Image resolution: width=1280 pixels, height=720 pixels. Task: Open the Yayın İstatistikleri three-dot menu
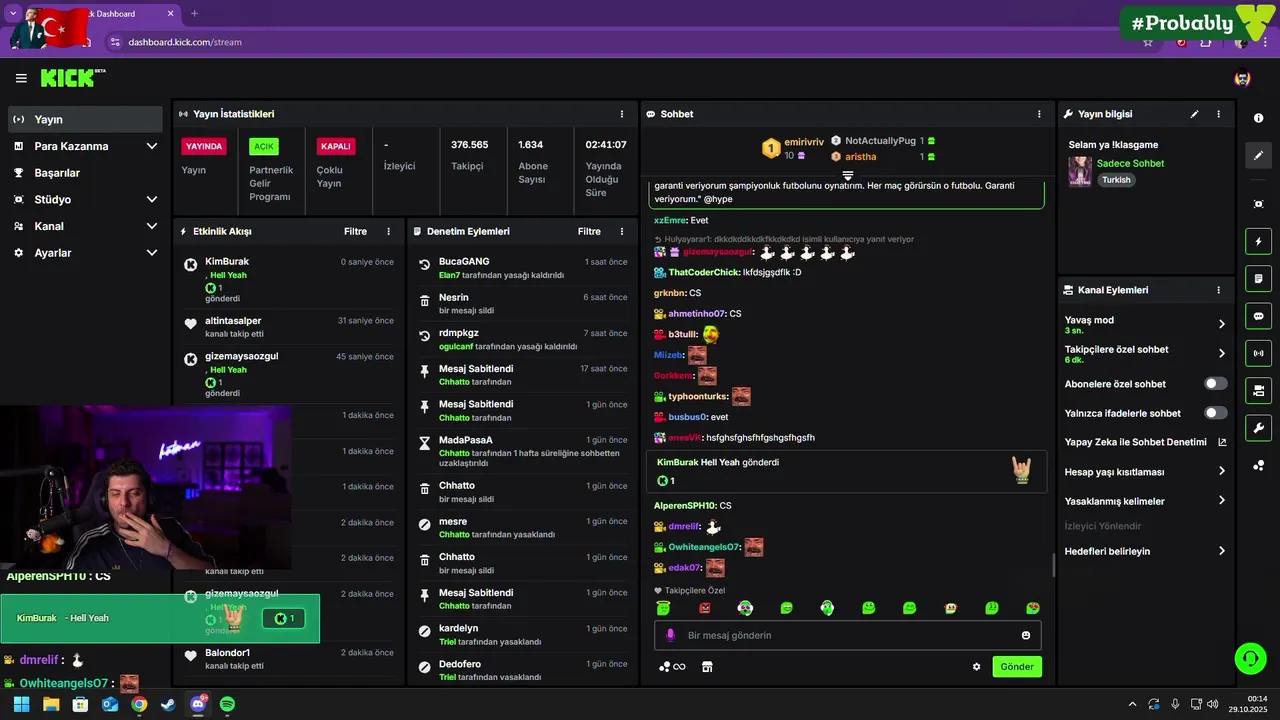click(x=622, y=114)
